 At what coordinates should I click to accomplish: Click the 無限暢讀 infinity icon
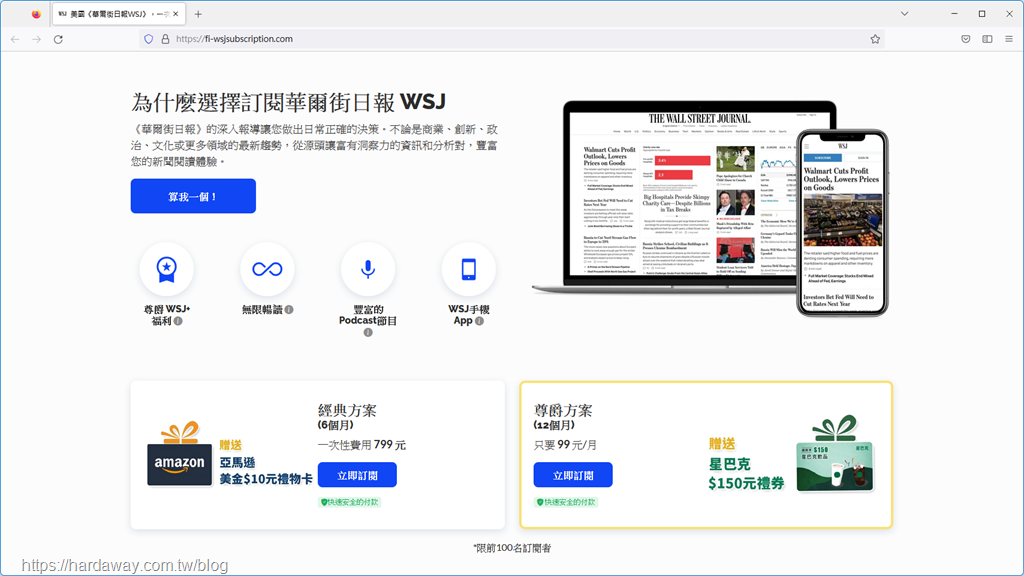[267, 269]
